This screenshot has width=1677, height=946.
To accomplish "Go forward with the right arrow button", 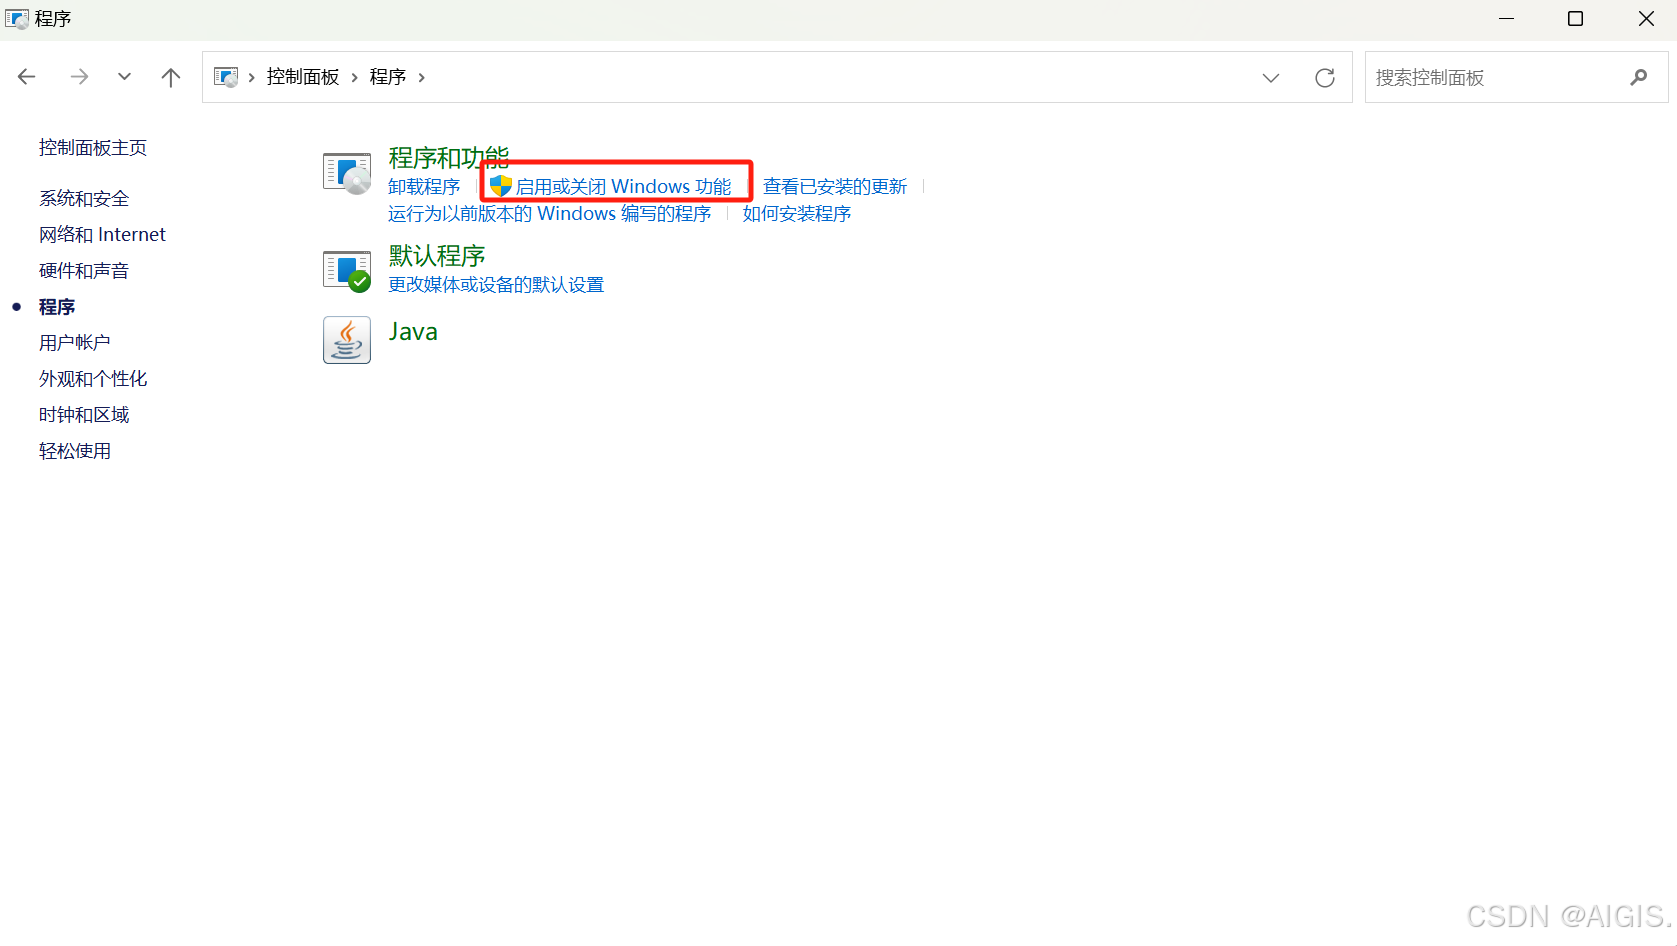I will tap(79, 77).
